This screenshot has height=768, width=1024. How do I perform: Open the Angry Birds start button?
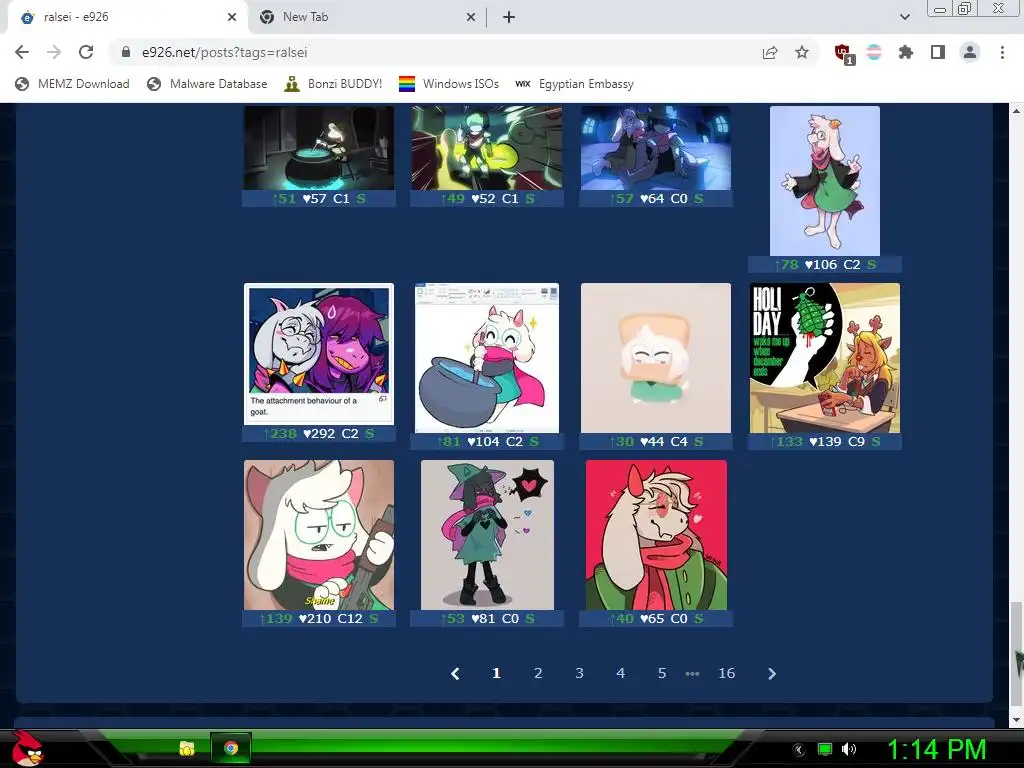coord(27,748)
